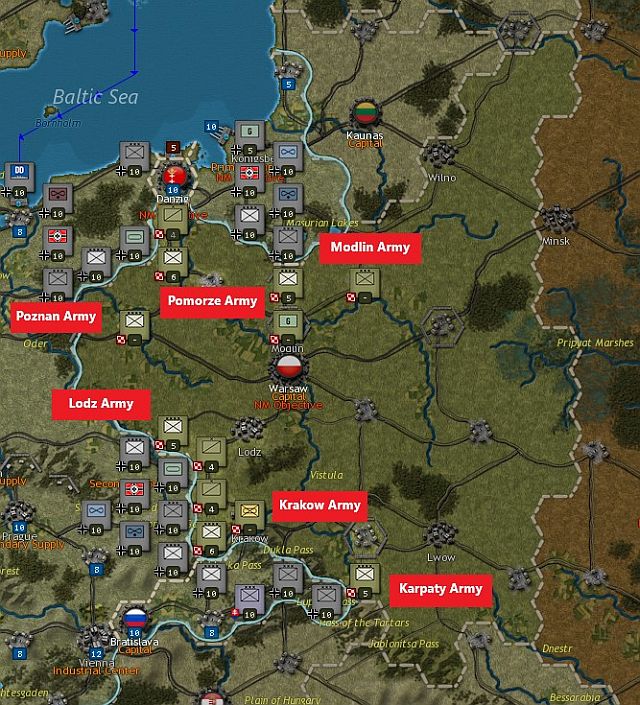Select Polish strength-5 unit left of Modlin Army label
This screenshot has width=640, height=705.
(x=288, y=282)
